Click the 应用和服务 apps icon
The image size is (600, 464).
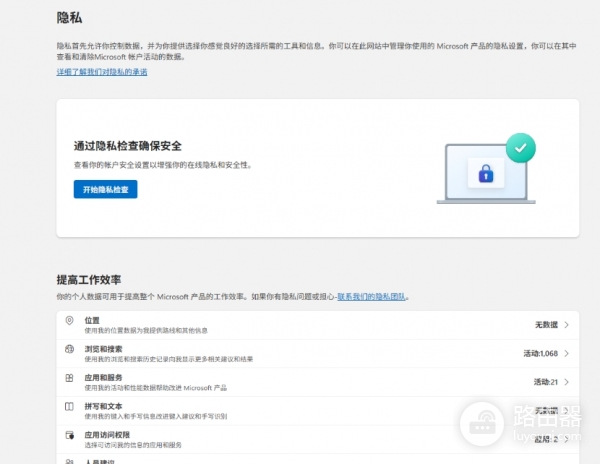pos(69,378)
